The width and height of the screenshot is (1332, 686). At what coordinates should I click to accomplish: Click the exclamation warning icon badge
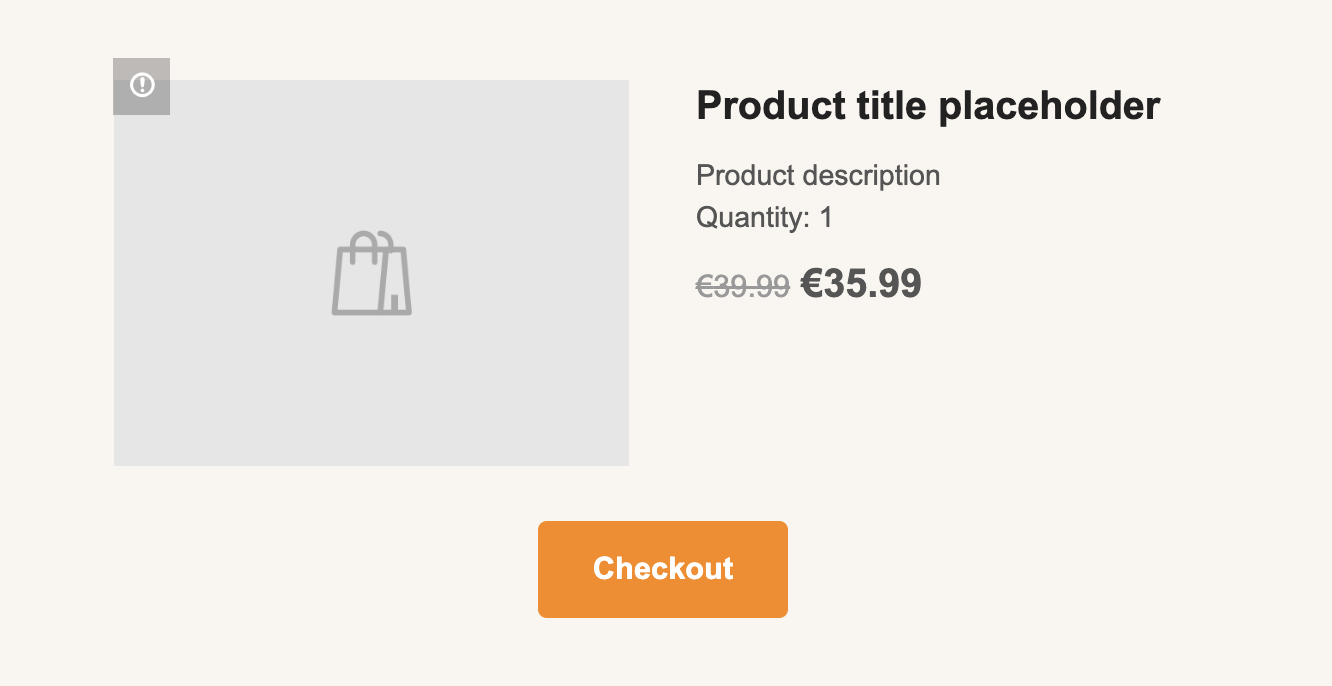[x=142, y=85]
